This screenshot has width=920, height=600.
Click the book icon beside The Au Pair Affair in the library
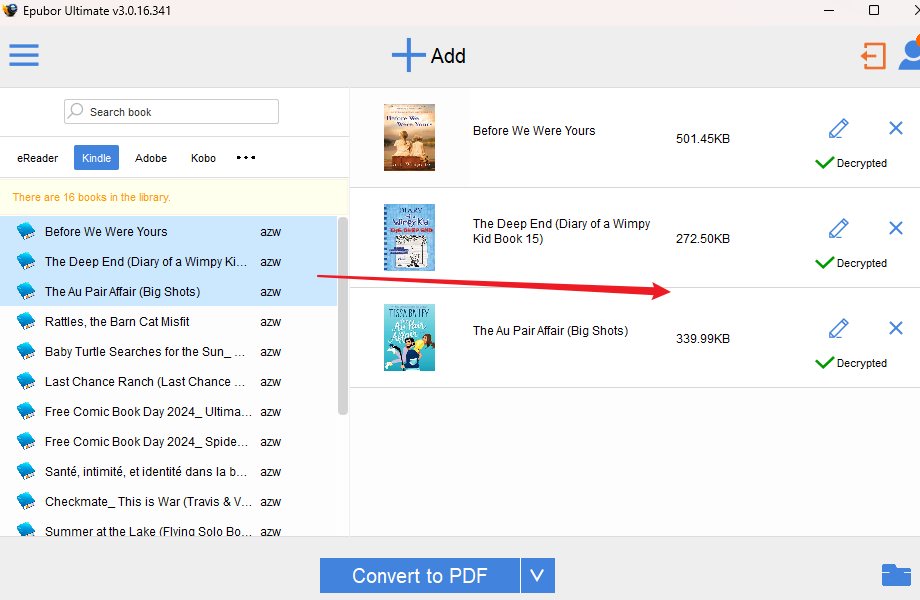[26, 291]
